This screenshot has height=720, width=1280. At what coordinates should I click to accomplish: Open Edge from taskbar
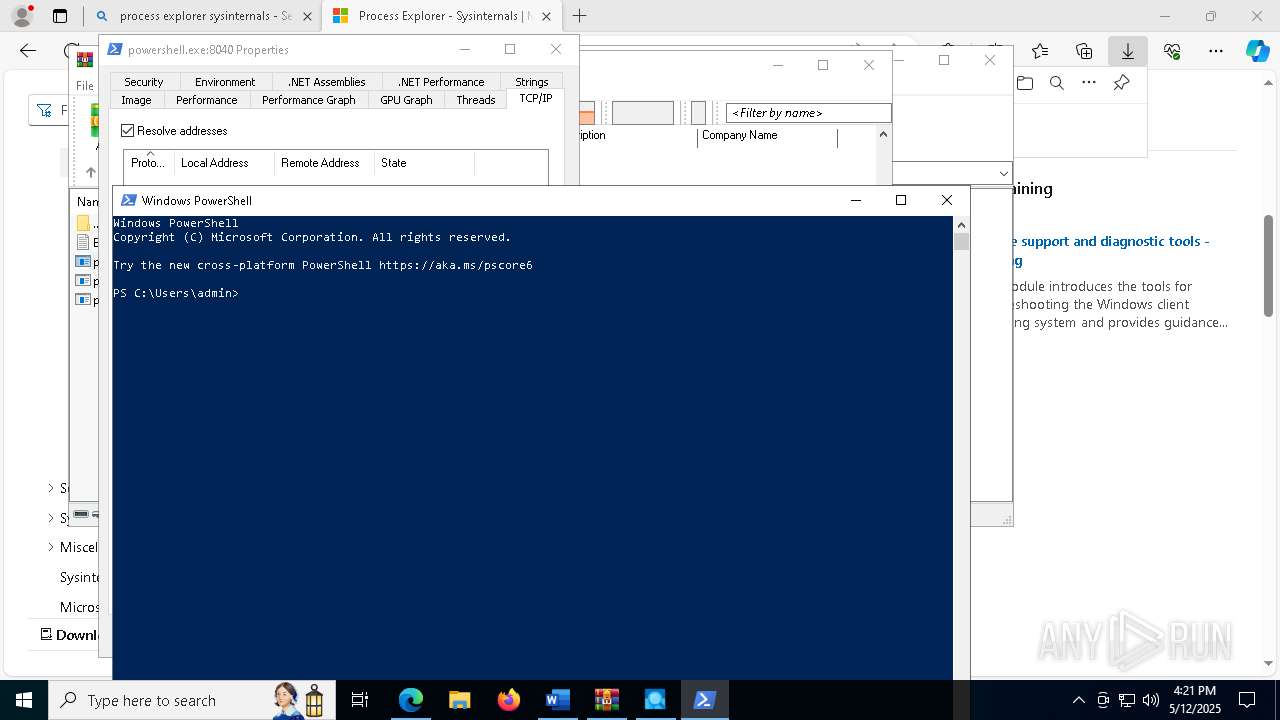410,700
